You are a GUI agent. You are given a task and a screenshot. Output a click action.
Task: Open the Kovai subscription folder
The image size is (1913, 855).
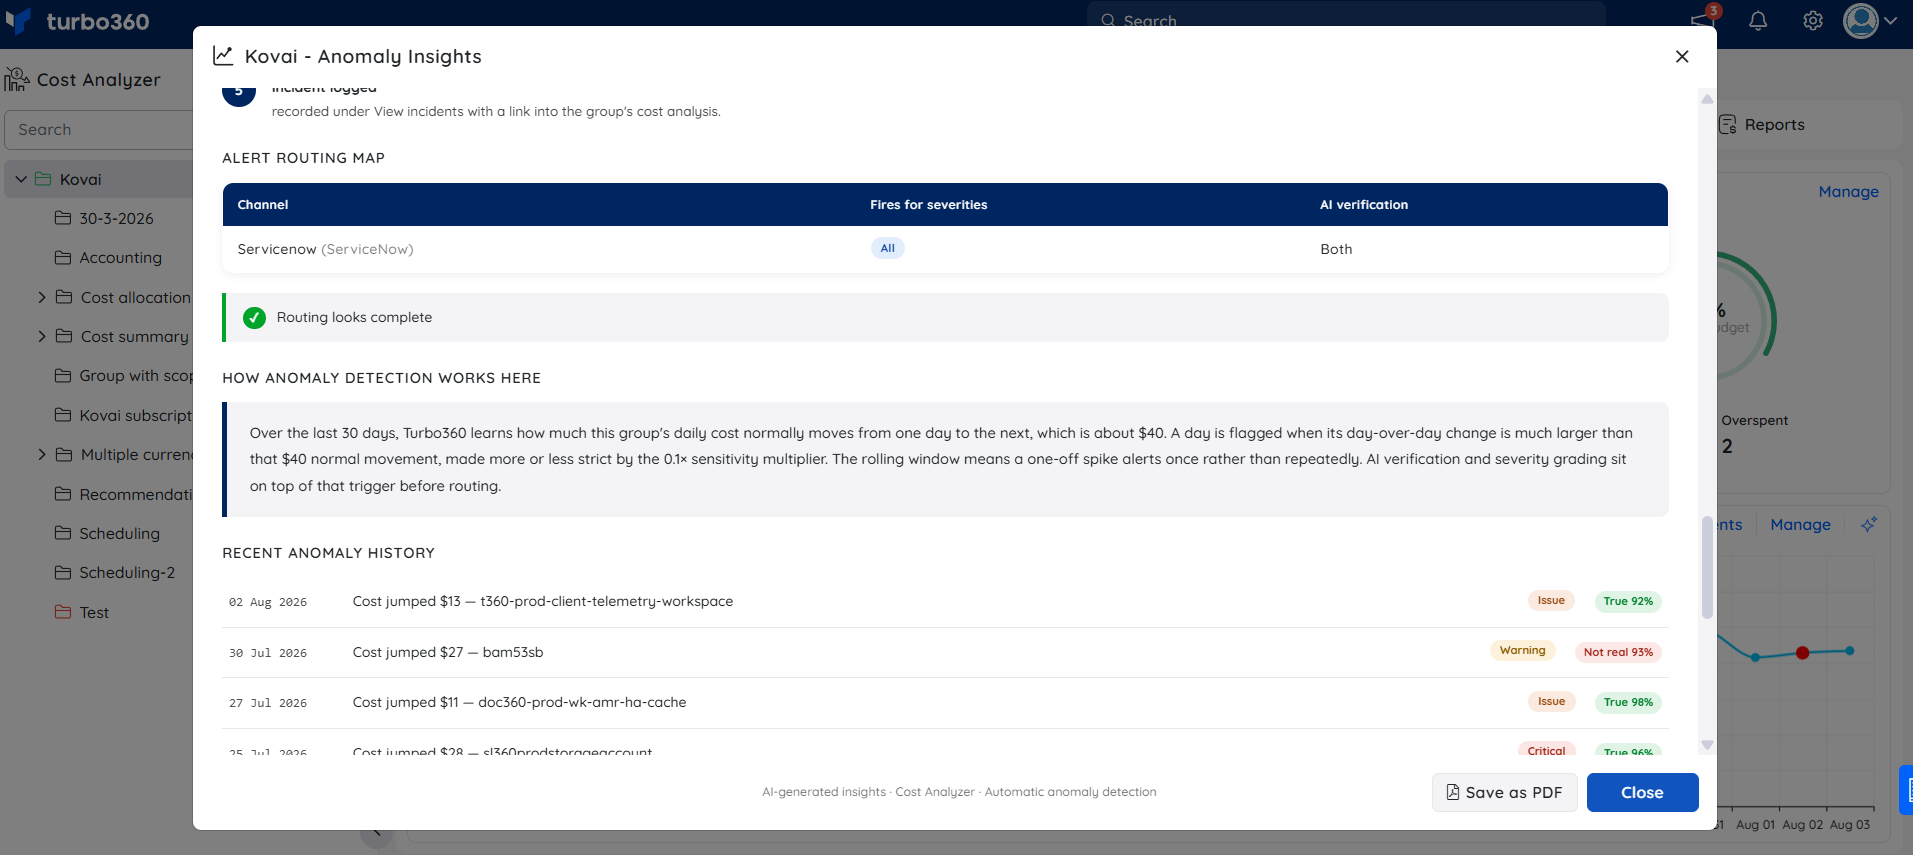tap(123, 415)
